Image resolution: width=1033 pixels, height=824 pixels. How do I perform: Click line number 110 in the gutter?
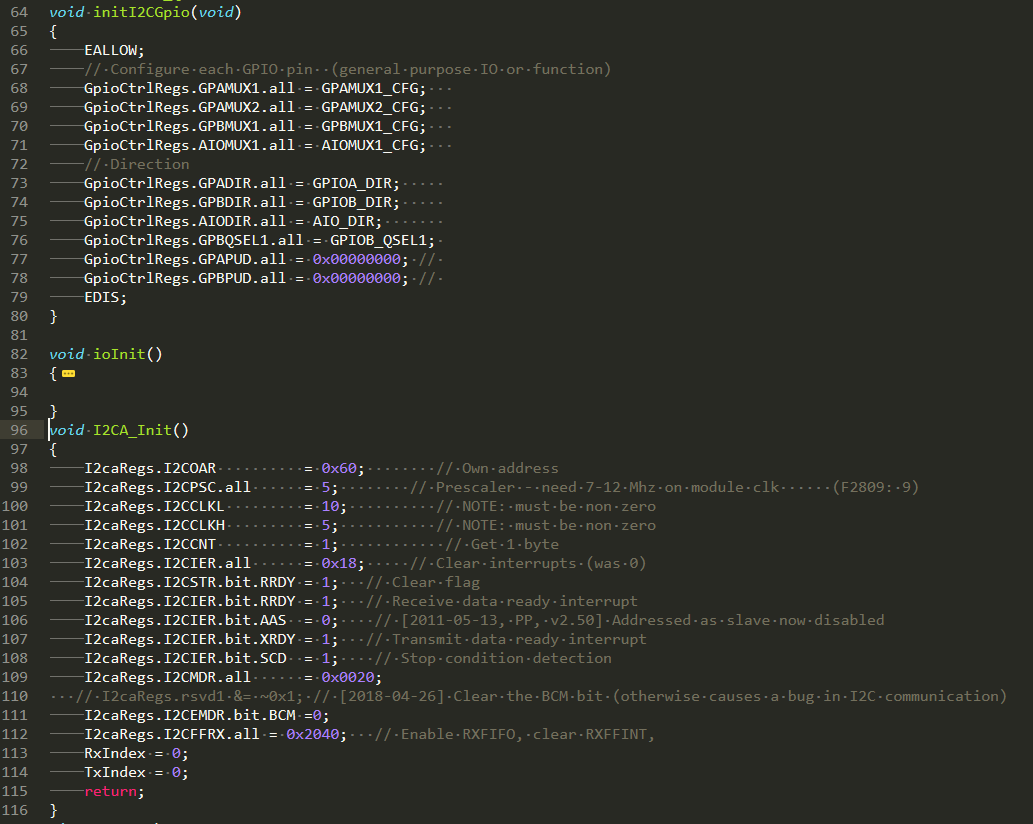(x=19, y=696)
